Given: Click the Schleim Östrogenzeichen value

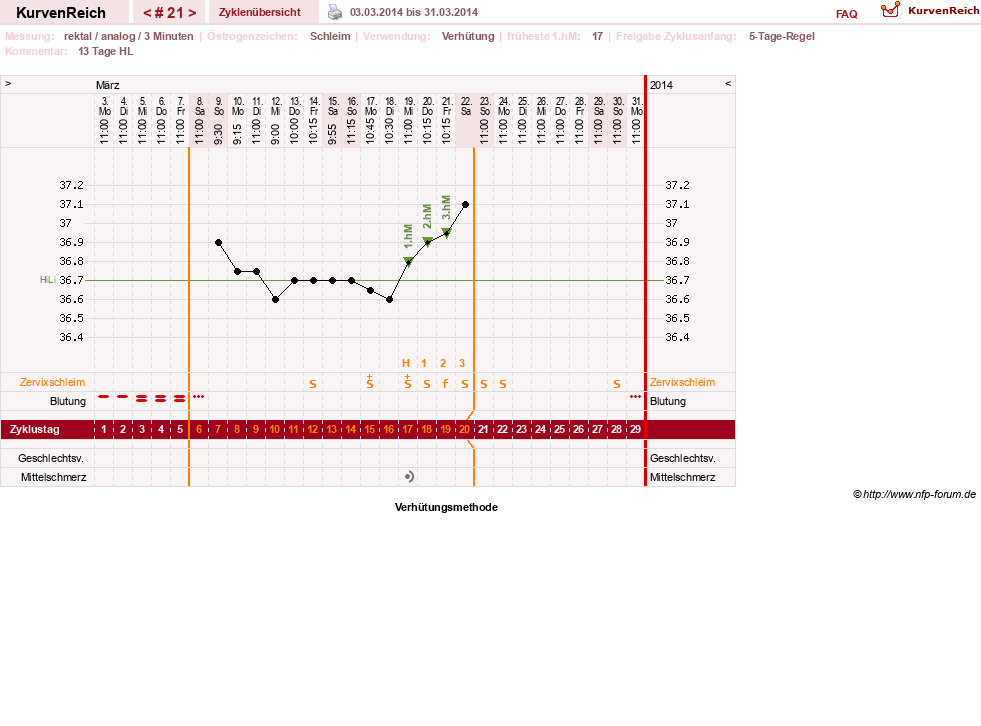Looking at the screenshot, I should click(330, 36).
